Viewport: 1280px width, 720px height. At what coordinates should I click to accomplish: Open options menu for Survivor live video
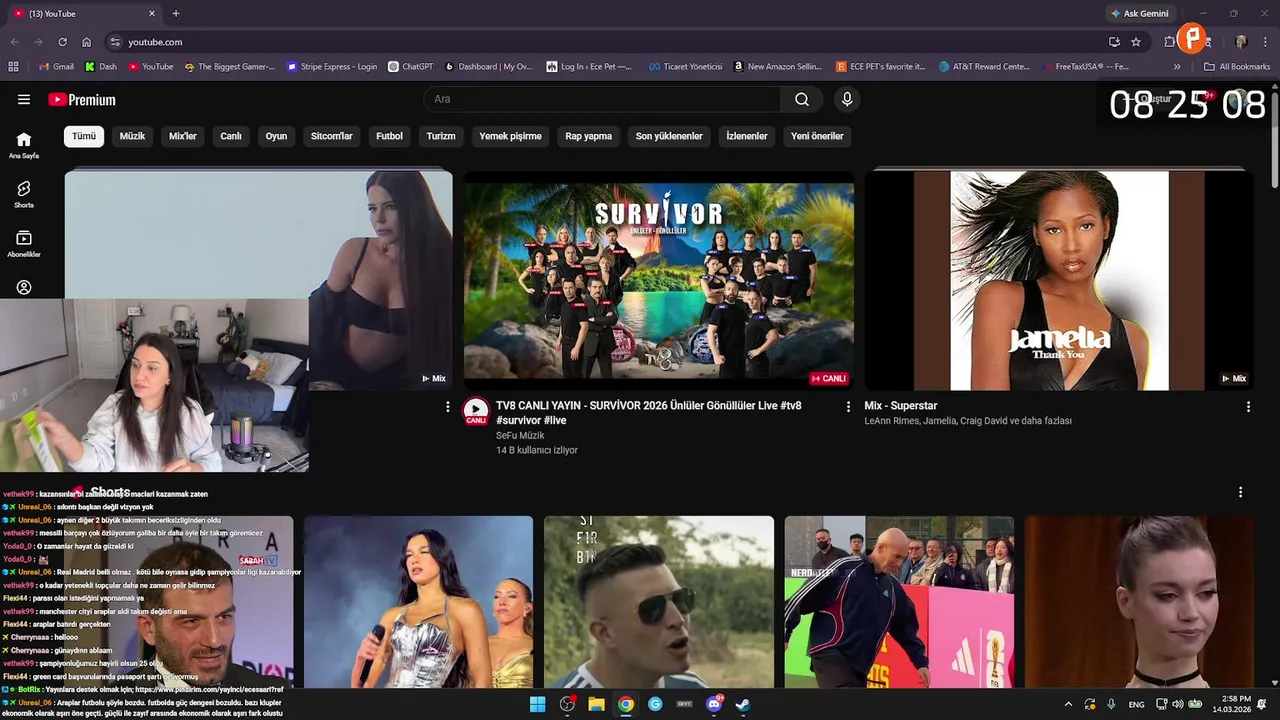coord(848,407)
